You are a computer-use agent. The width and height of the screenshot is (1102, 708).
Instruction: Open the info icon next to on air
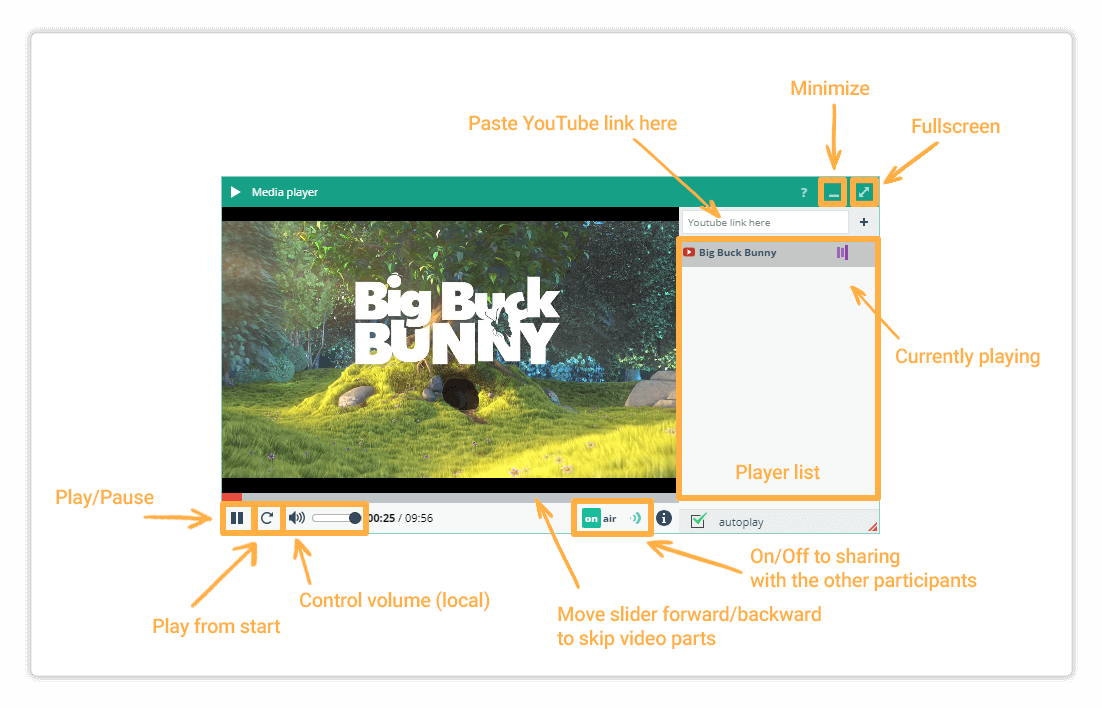click(664, 518)
